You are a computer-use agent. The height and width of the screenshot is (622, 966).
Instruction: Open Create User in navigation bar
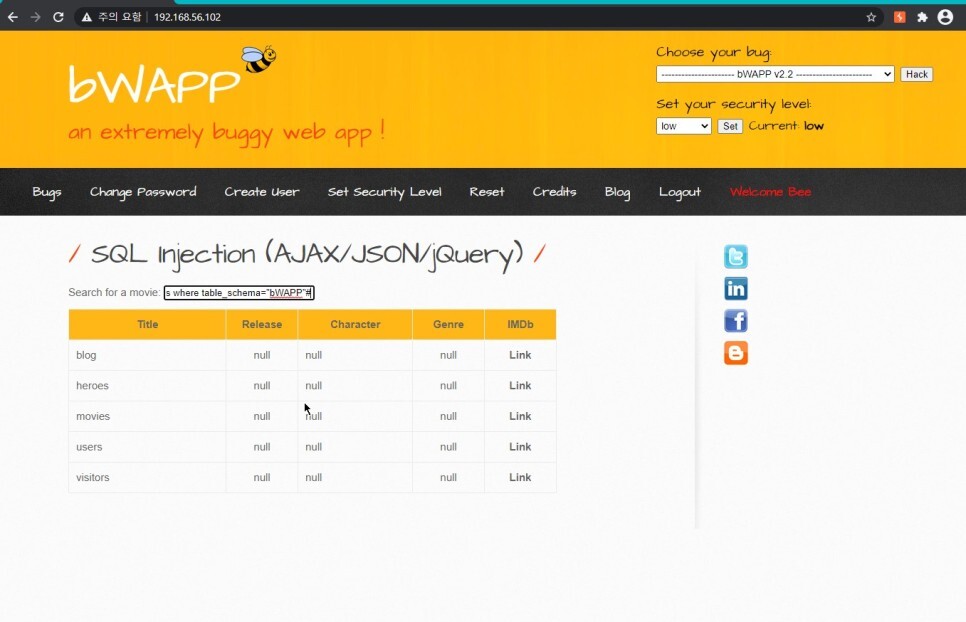click(x=262, y=192)
